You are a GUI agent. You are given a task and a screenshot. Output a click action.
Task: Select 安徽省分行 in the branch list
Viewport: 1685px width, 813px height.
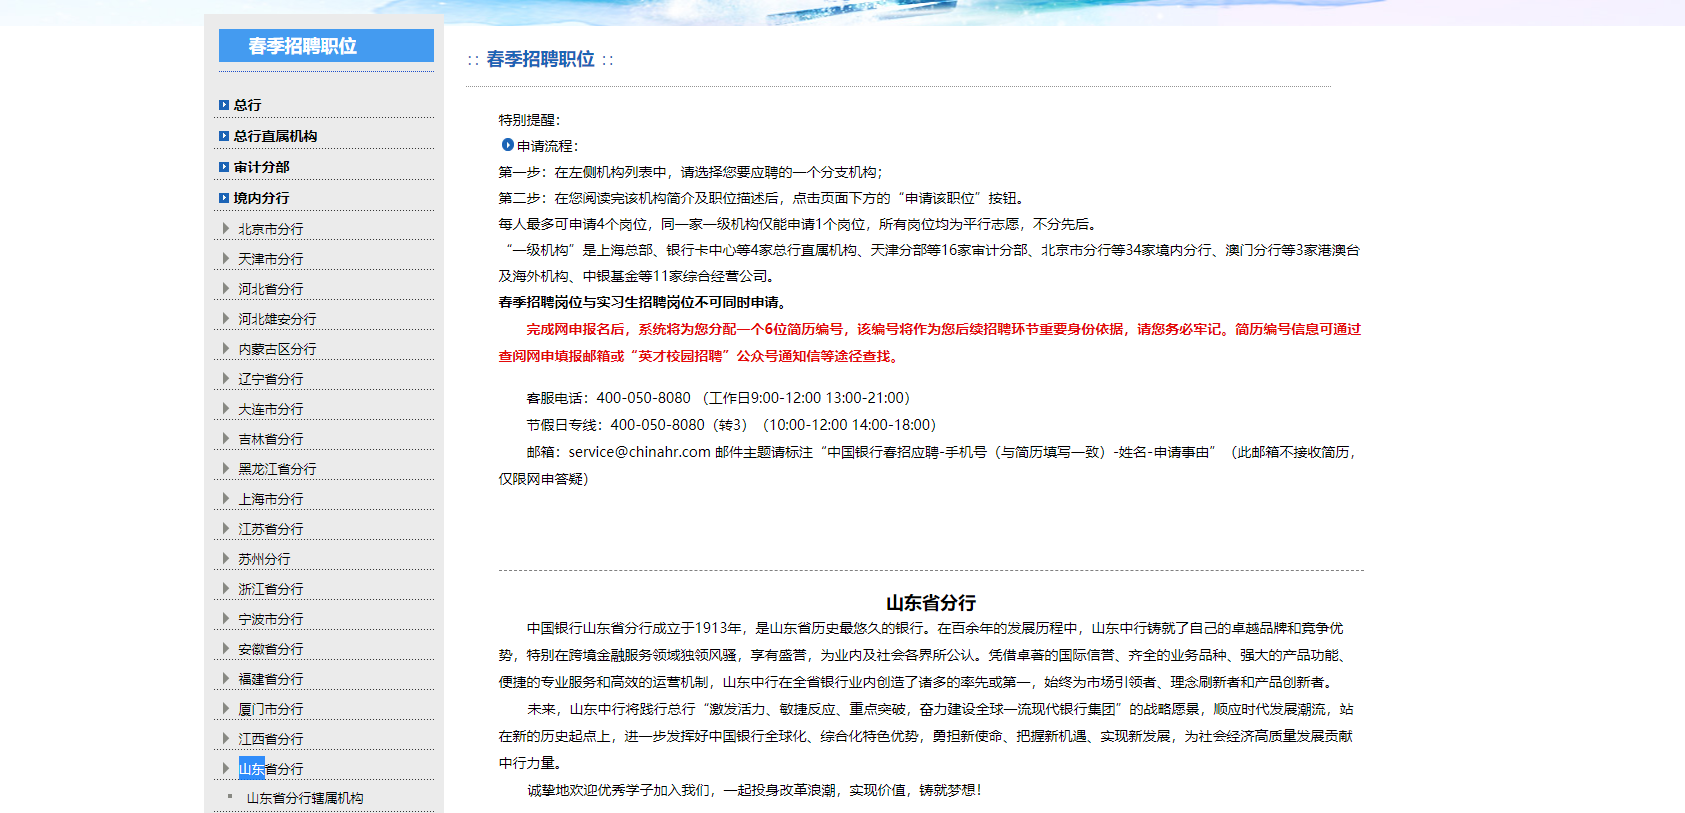[271, 649]
